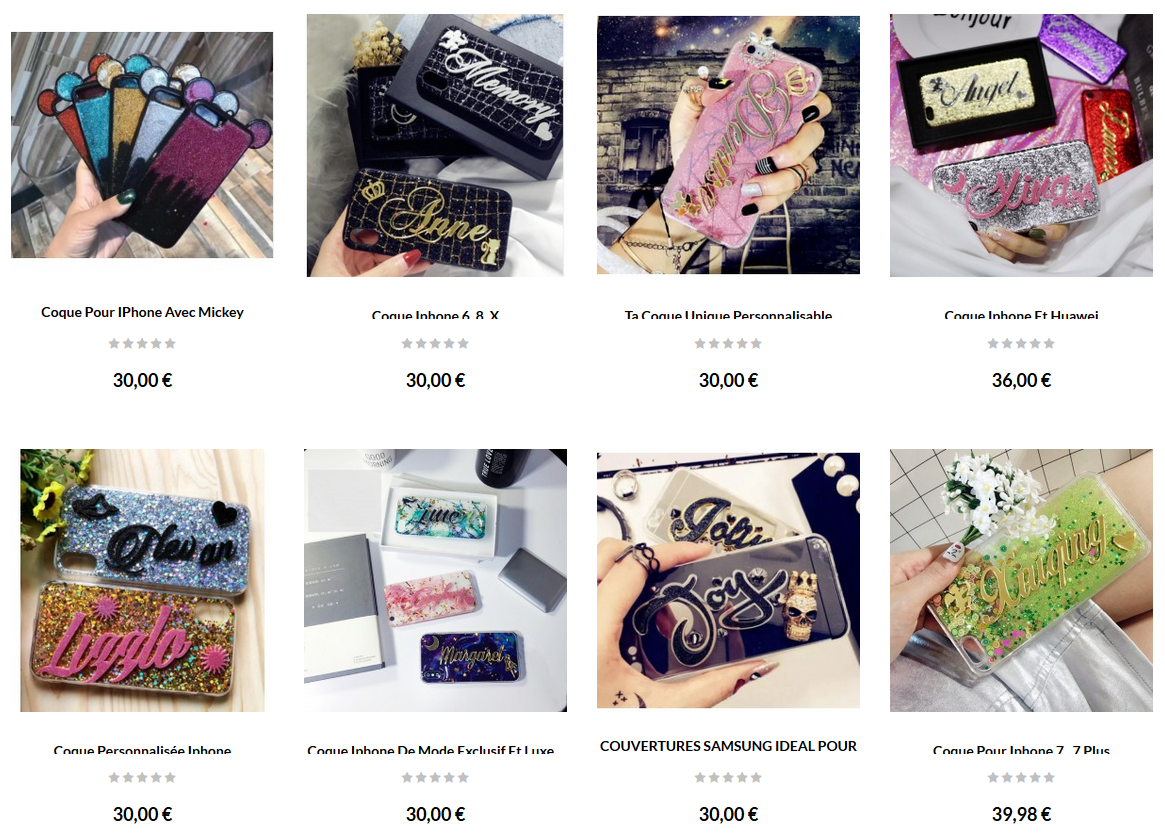Rate the Mickey case with stars
Image resolution: width=1165 pixels, height=835 pixels.
[142, 343]
